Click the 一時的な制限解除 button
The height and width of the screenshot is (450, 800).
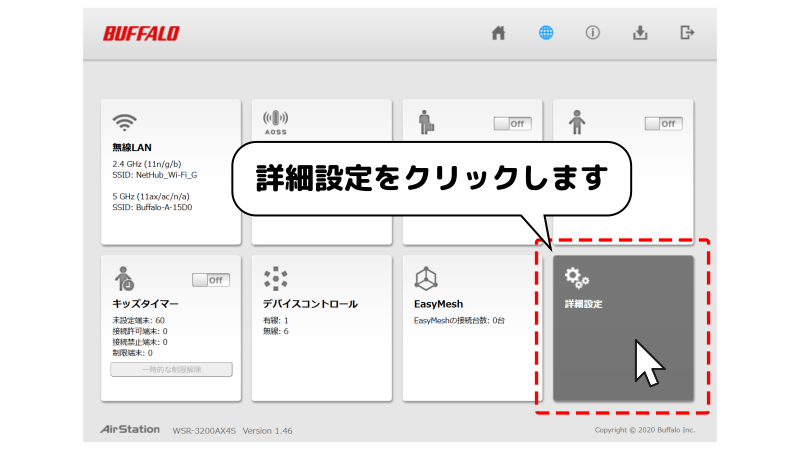pyautogui.click(x=171, y=369)
